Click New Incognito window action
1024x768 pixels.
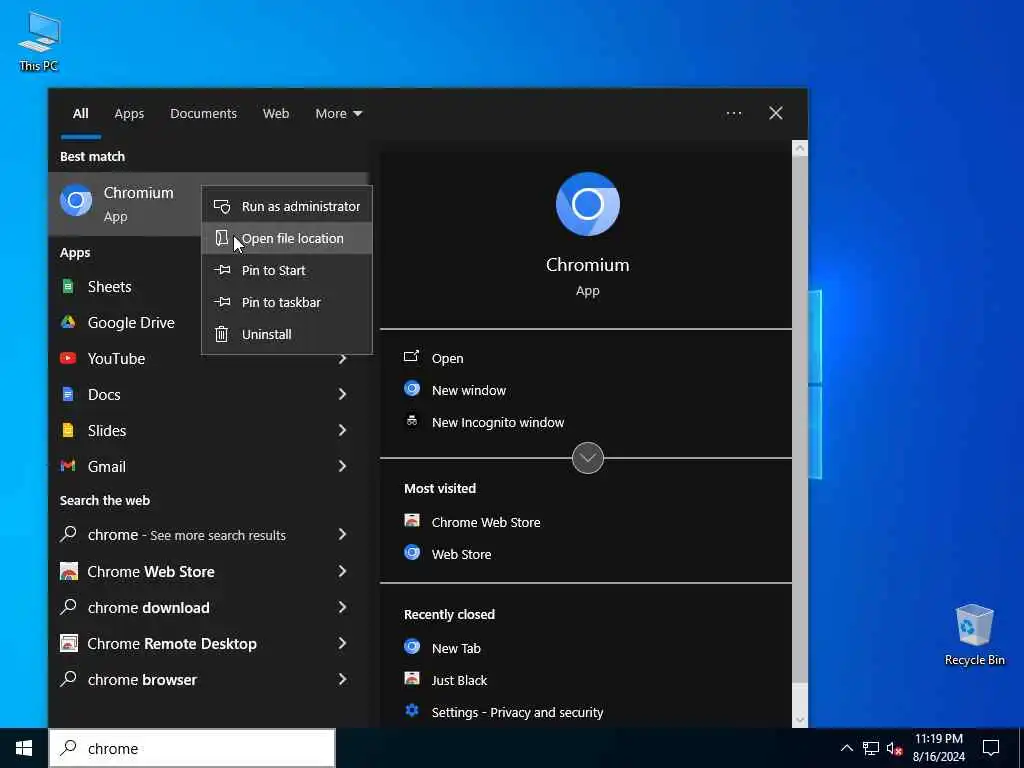498,423
